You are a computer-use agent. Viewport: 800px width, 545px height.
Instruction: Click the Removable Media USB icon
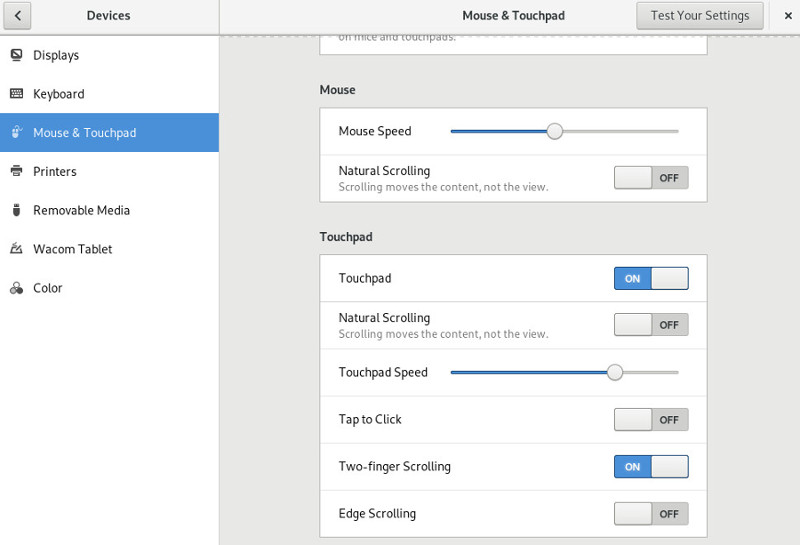16,210
